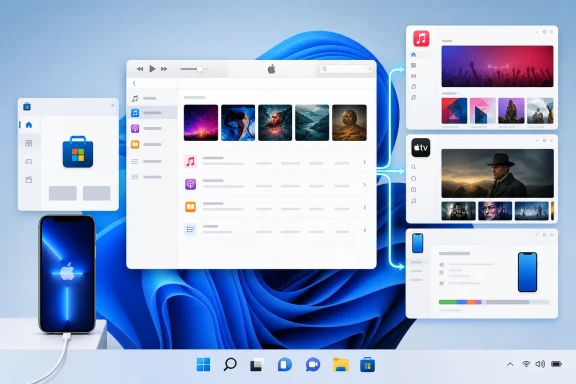Open Browse grid icon in Apple Music sidebar
Screen dimensions: 576x384
tap(414, 65)
